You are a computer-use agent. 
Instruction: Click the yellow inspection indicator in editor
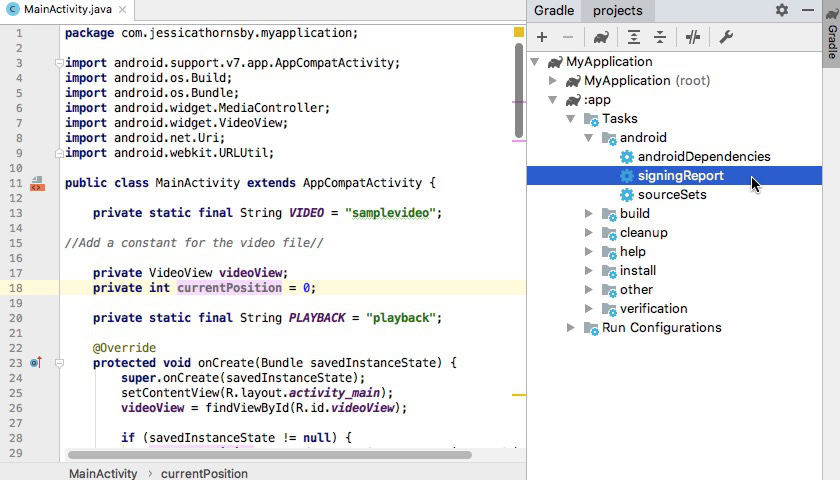(519, 32)
